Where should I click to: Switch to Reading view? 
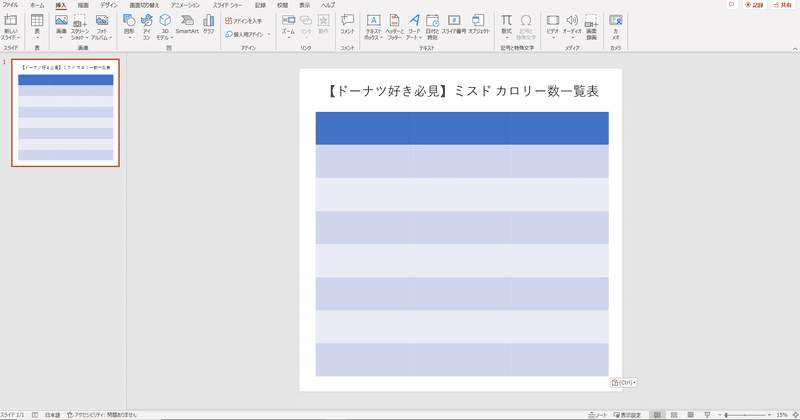click(690, 415)
